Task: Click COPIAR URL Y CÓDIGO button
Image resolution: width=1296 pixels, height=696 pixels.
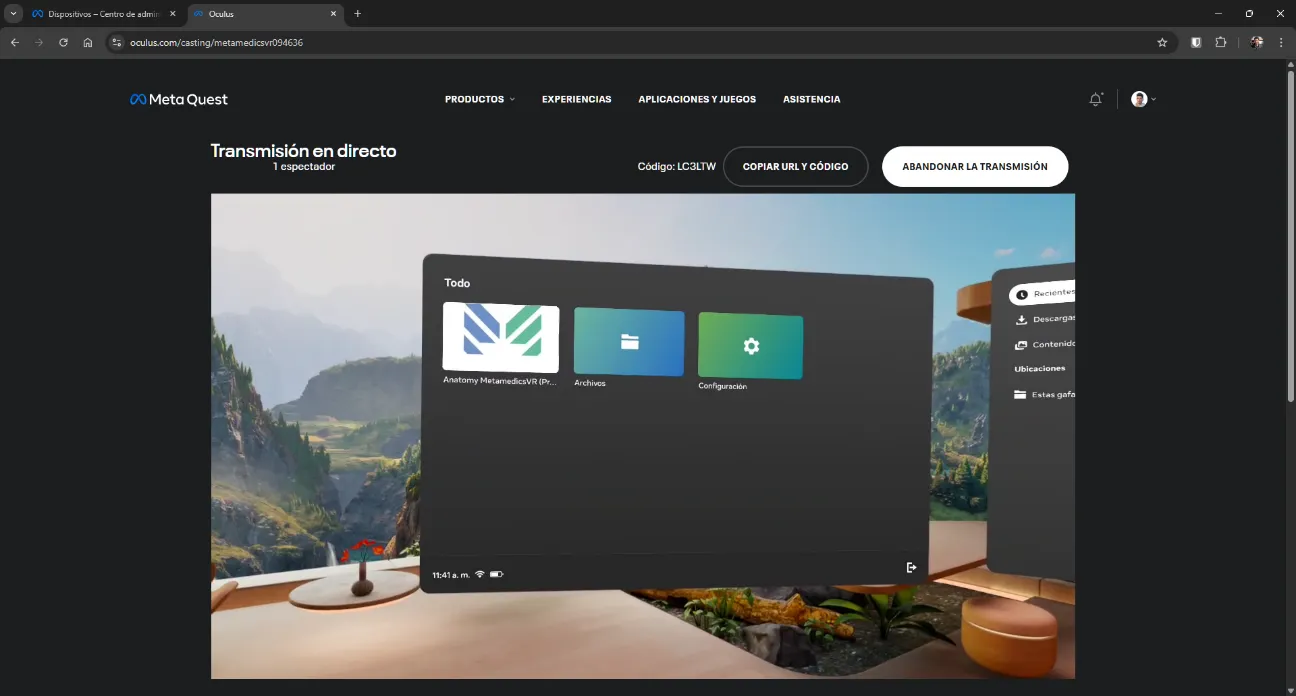Action: click(795, 167)
